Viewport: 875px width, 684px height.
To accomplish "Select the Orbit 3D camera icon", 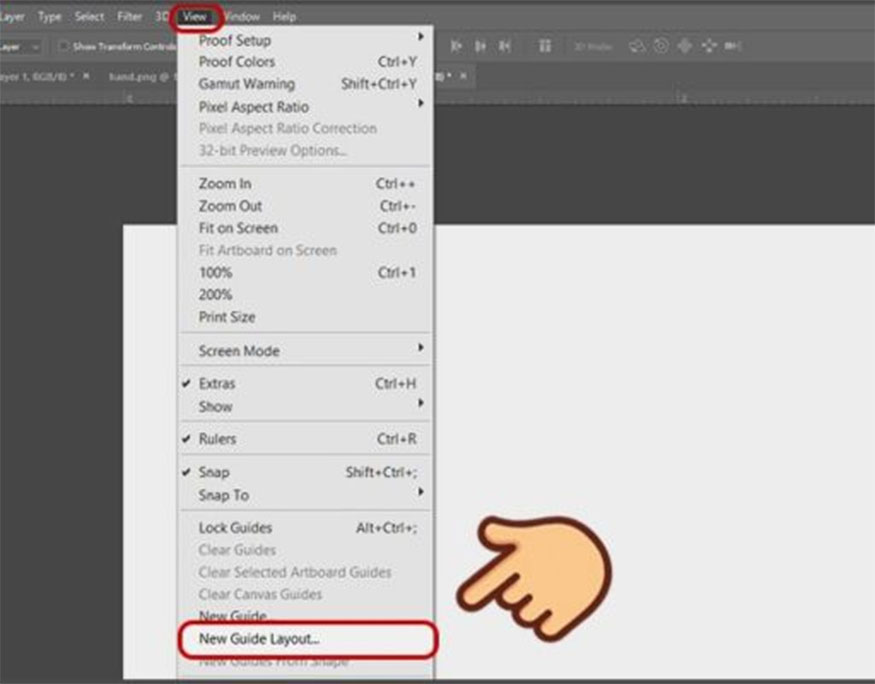I will pos(636,46).
